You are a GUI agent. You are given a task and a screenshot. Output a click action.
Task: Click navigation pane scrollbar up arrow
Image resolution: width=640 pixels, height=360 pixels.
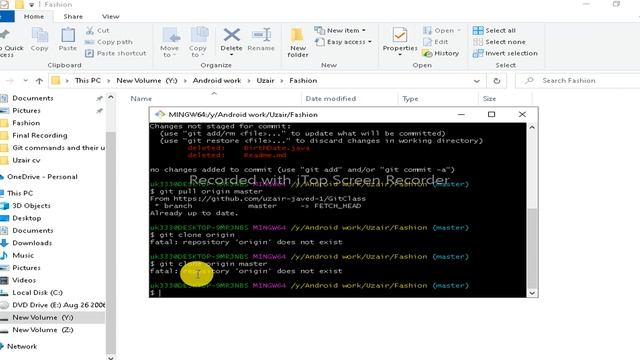coord(111,97)
